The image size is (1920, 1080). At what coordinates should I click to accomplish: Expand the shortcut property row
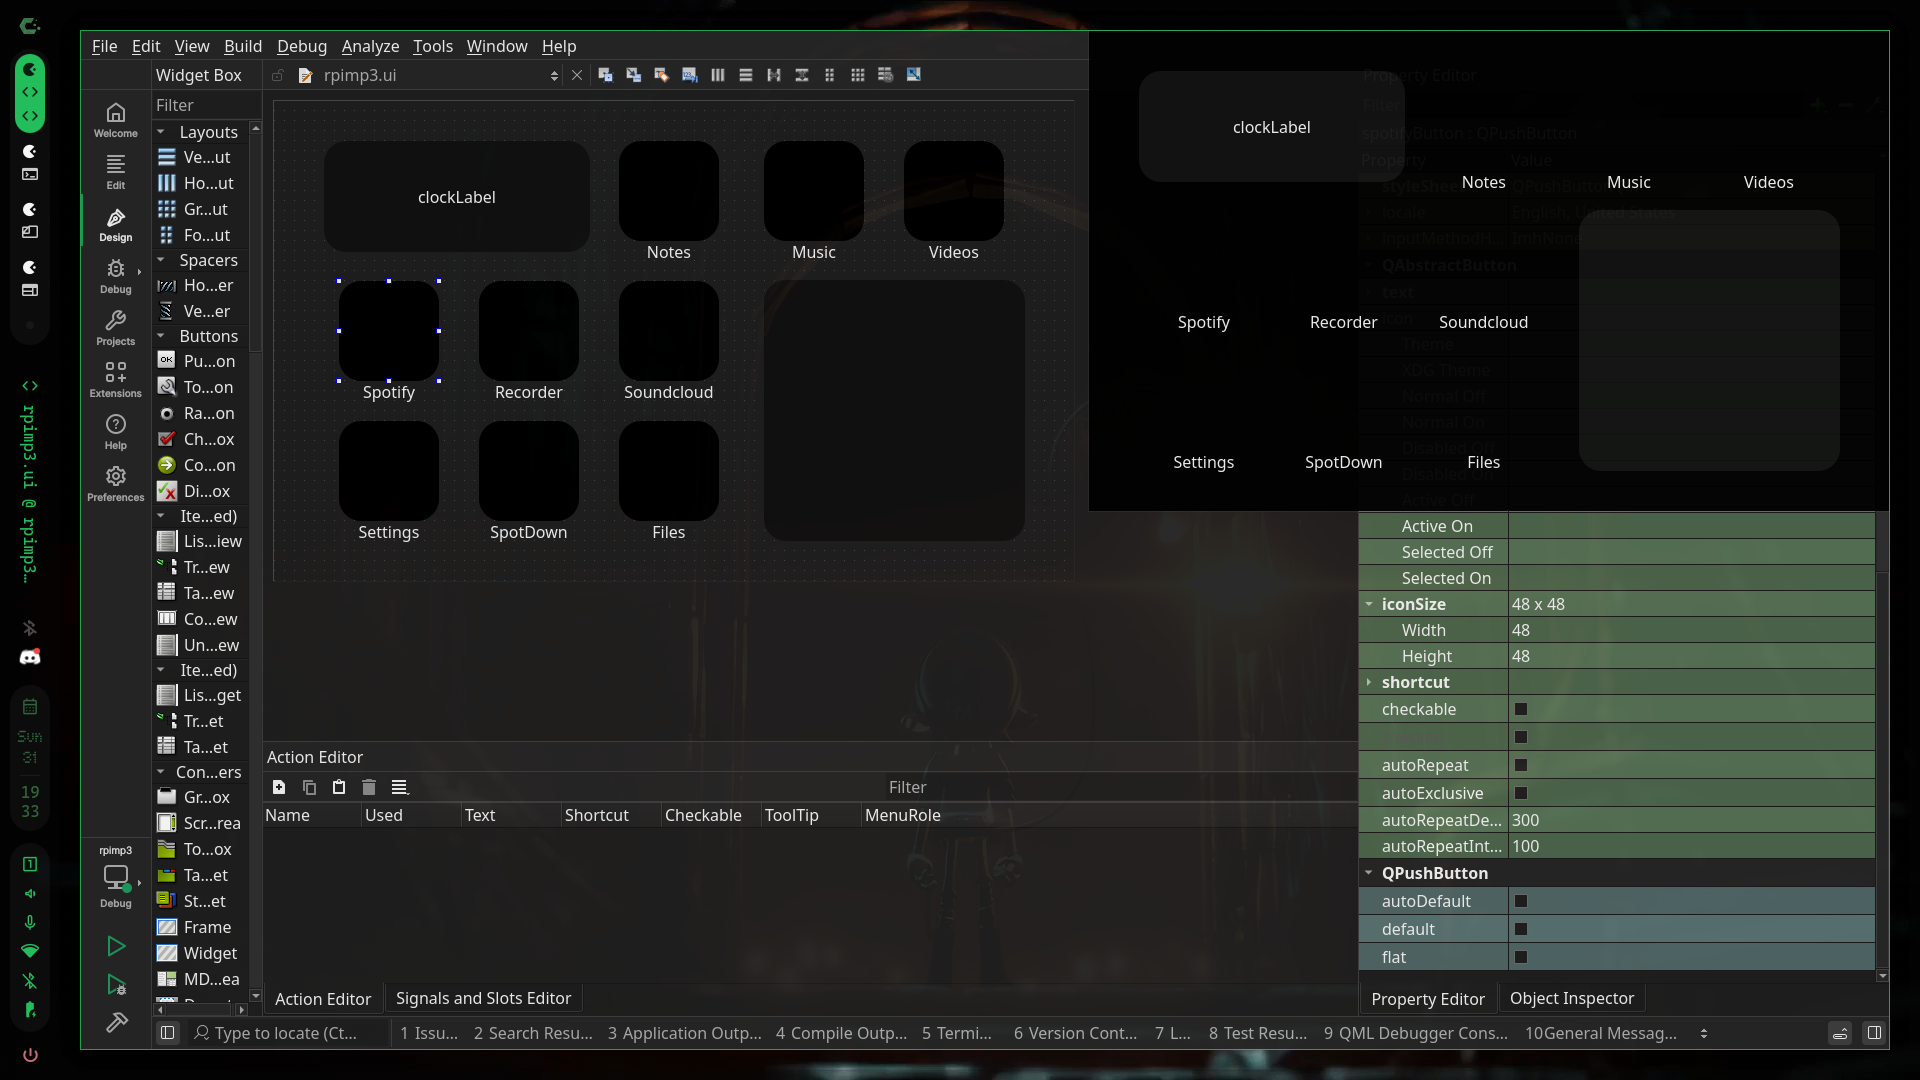tap(1369, 682)
